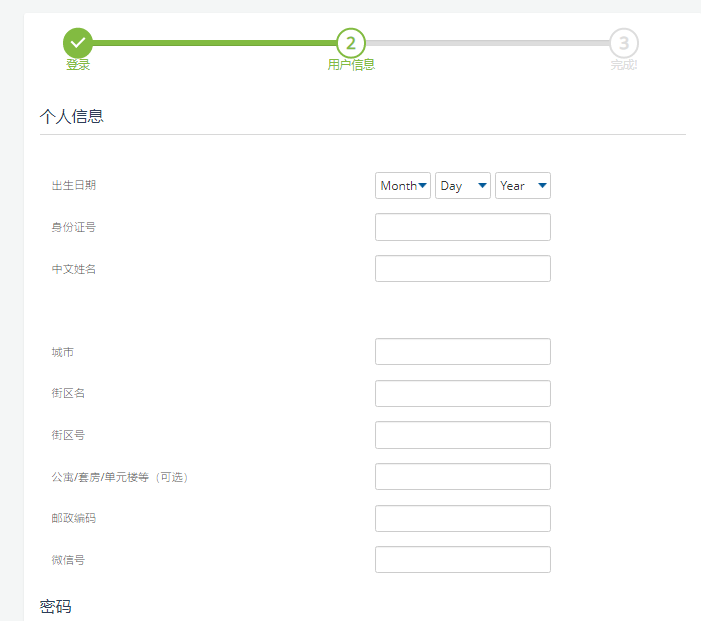Click the greyed step 3 circle icon
The width and height of the screenshot is (701, 621).
pyautogui.click(x=624, y=43)
